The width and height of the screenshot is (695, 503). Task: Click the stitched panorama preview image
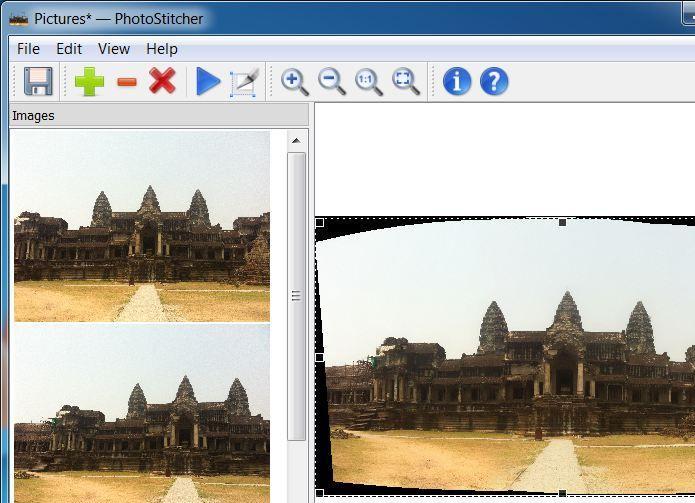(x=505, y=357)
